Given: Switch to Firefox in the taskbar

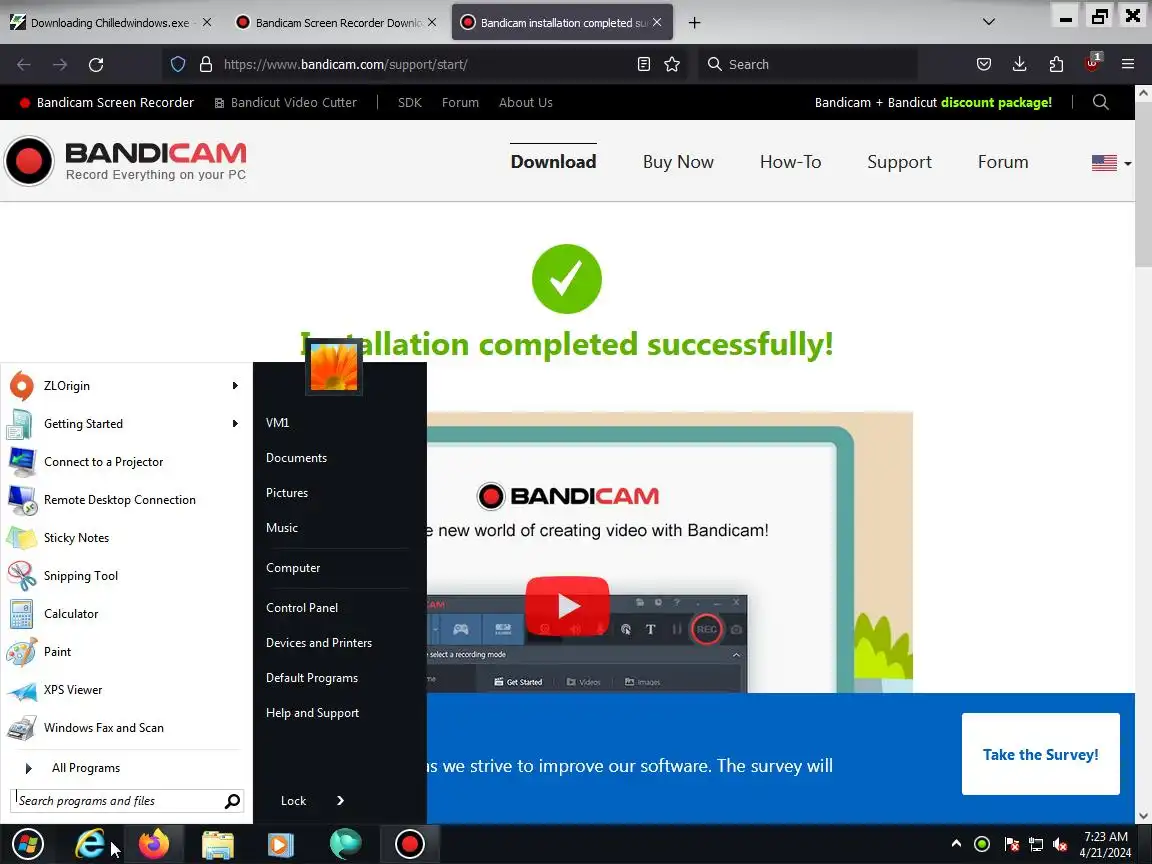Looking at the screenshot, I should point(154,844).
